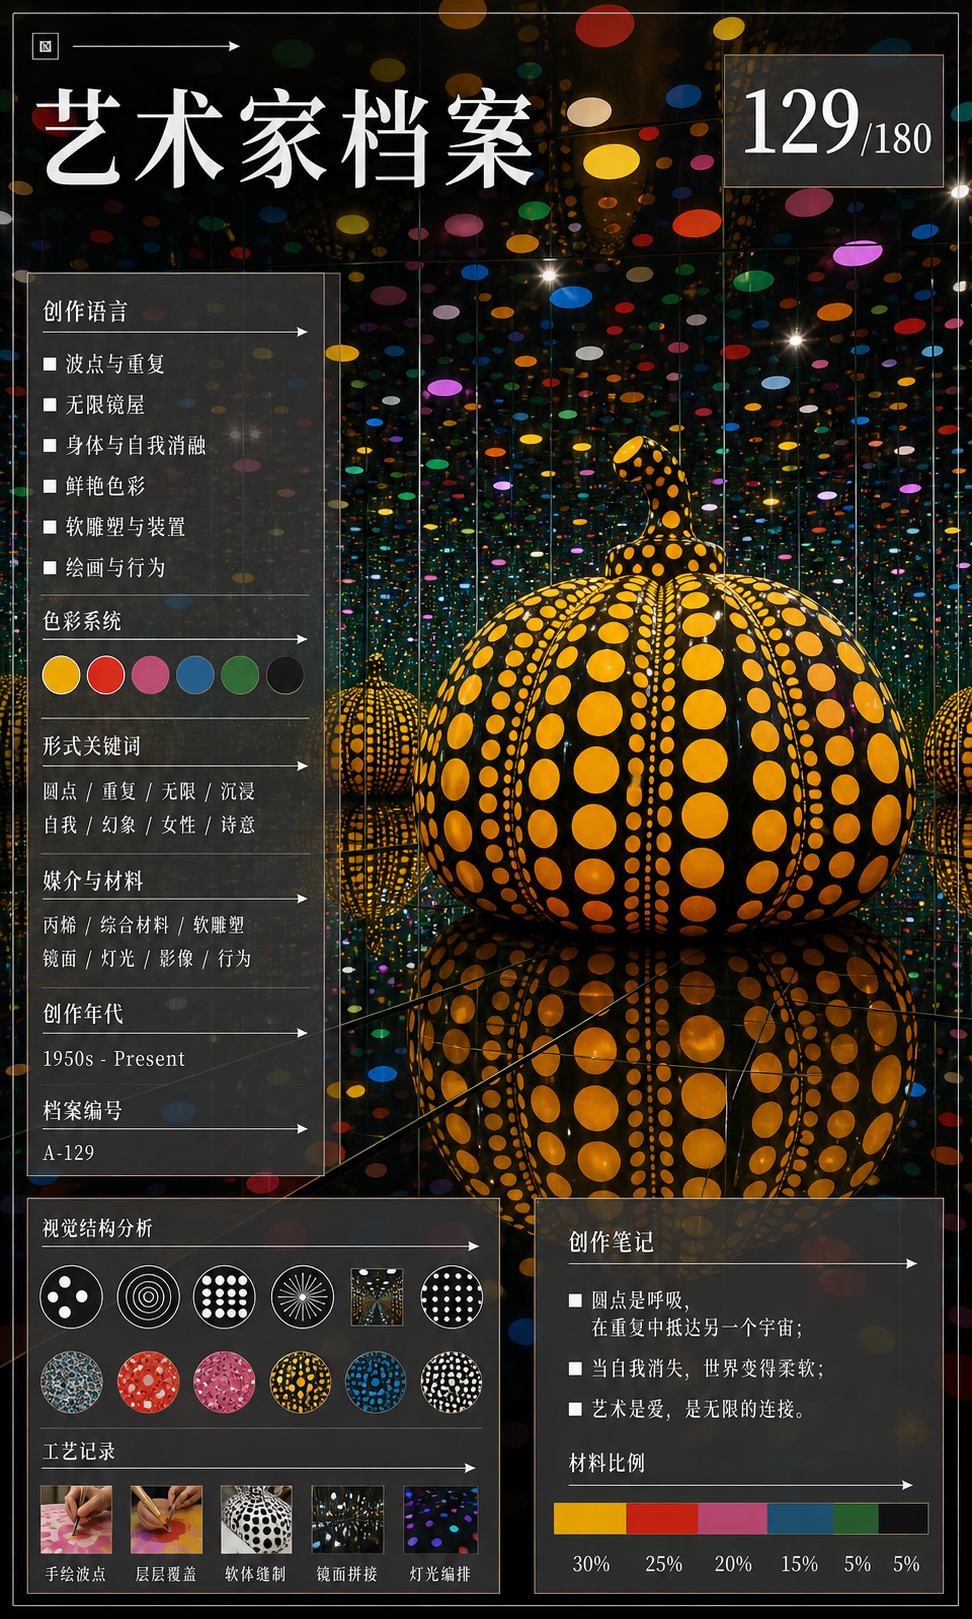This screenshot has width=972, height=1619.
Task: Open the 层层覆盖 thumbnail
Action: click(x=166, y=1519)
